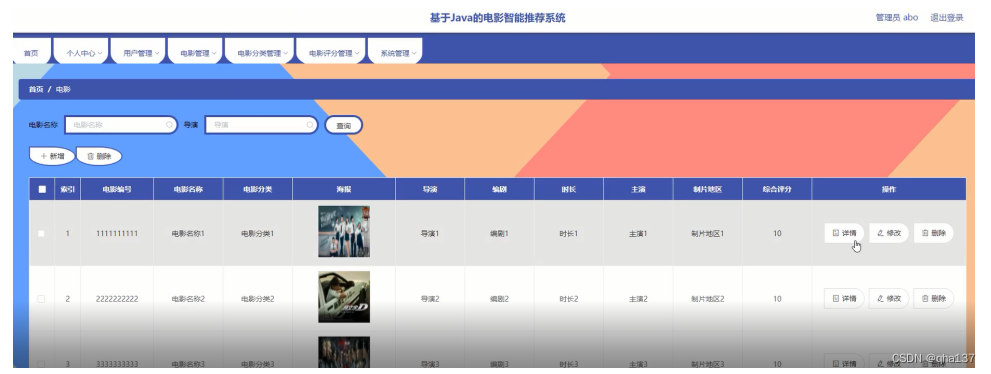The width and height of the screenshot is (991, 374).
Task: Check the box for row 1111111111
Action: click(x=42, y=234)
